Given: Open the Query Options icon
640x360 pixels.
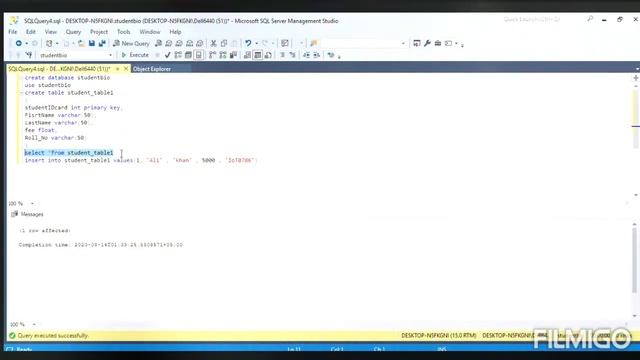Looking at the screenshot, I should 188,55.
